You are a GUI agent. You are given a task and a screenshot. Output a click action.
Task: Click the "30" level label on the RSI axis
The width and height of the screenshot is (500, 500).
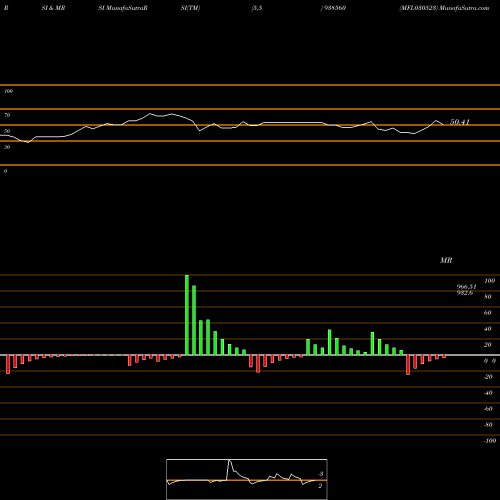coord(7,147)
